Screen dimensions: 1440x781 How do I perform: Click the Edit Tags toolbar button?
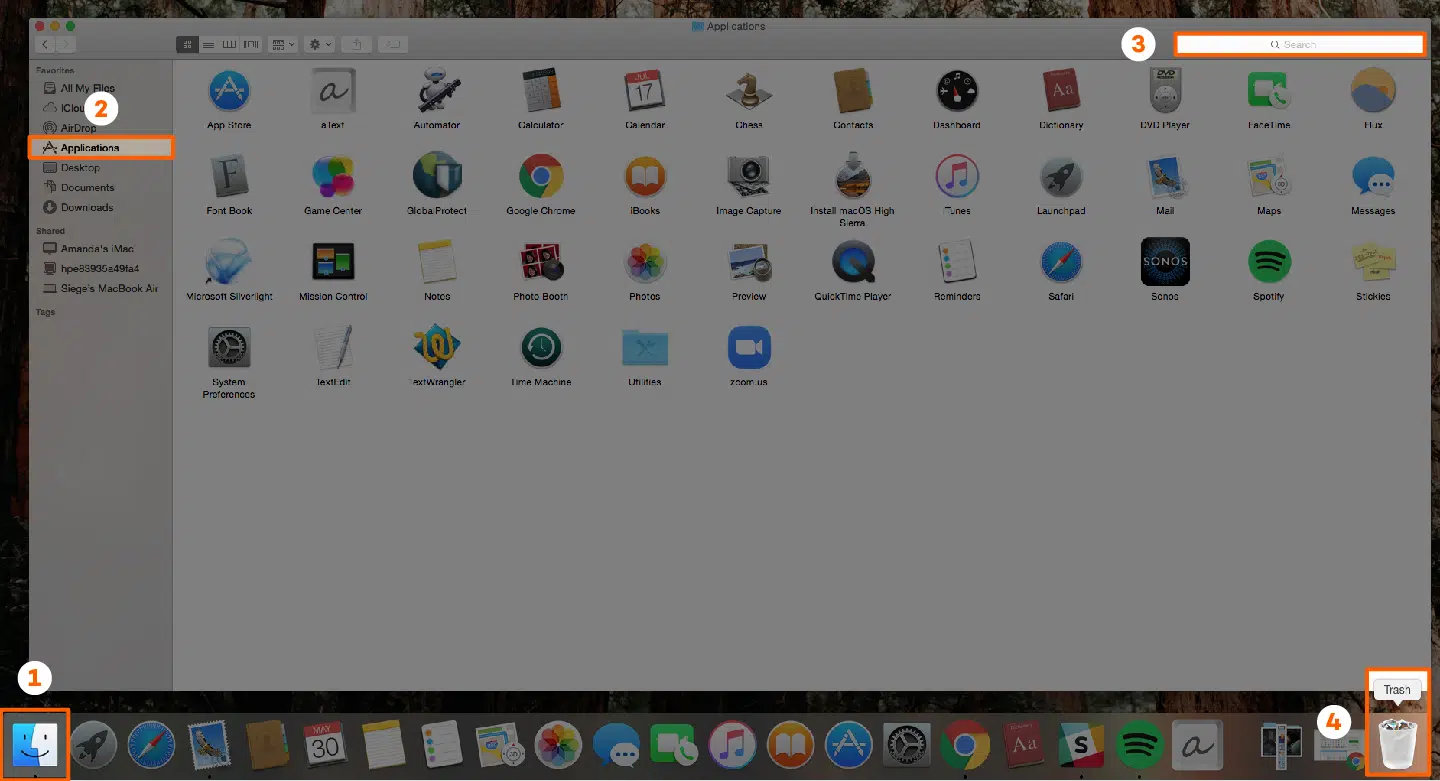coord(393,45)
